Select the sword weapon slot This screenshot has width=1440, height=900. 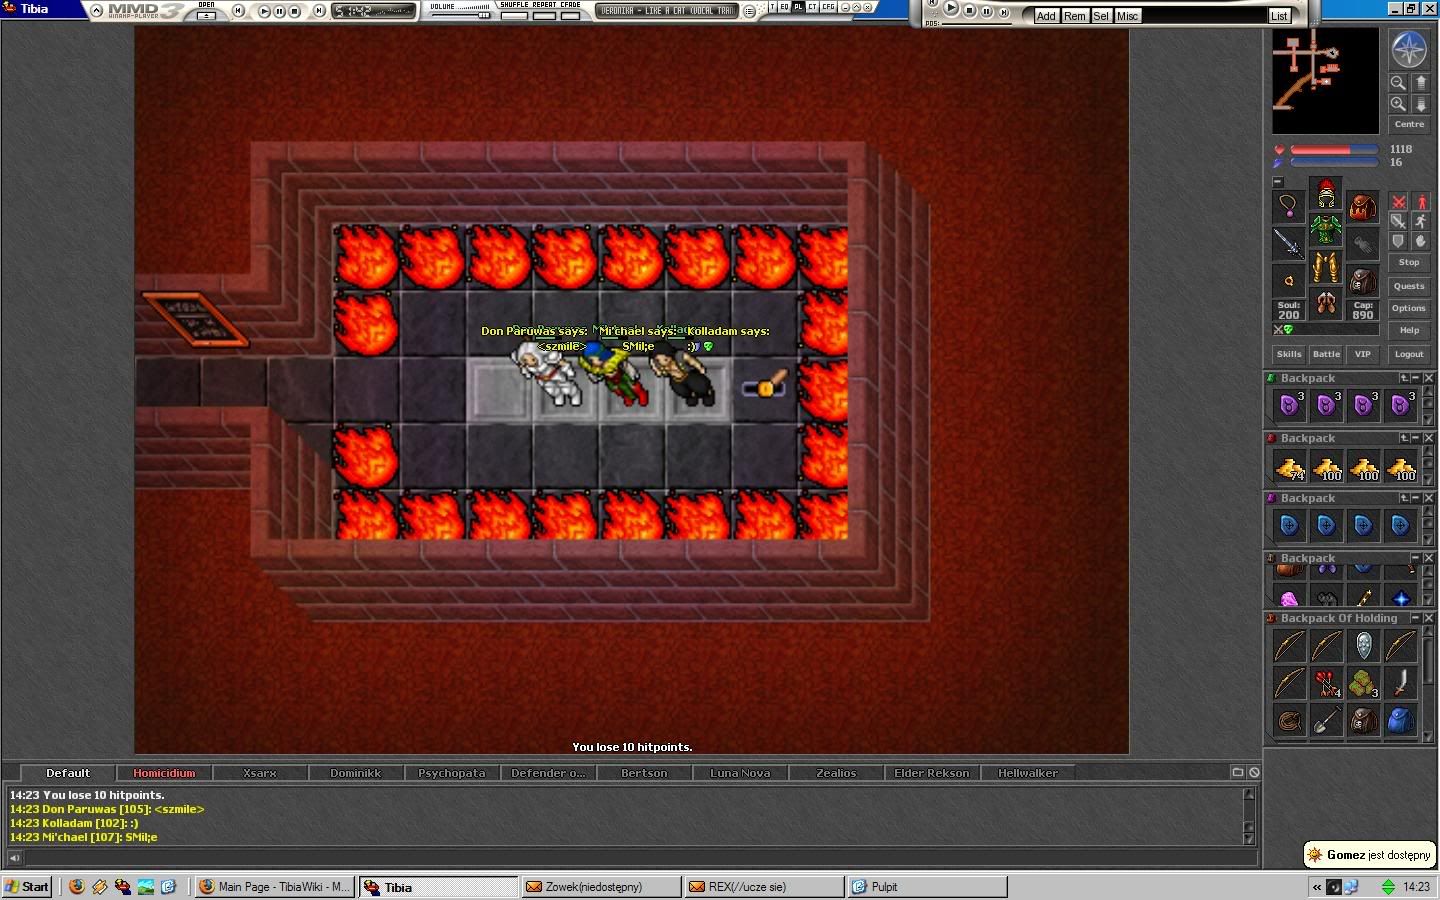click(x=1289, y=243)
